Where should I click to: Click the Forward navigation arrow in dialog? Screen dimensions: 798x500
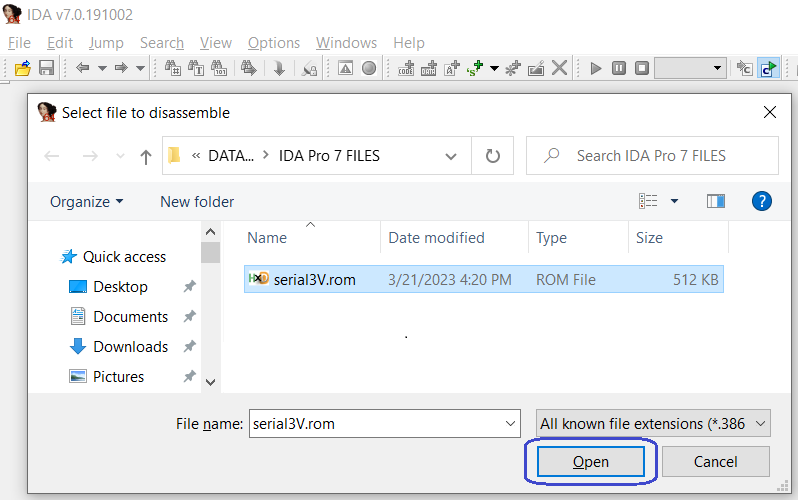coord(90,156)
